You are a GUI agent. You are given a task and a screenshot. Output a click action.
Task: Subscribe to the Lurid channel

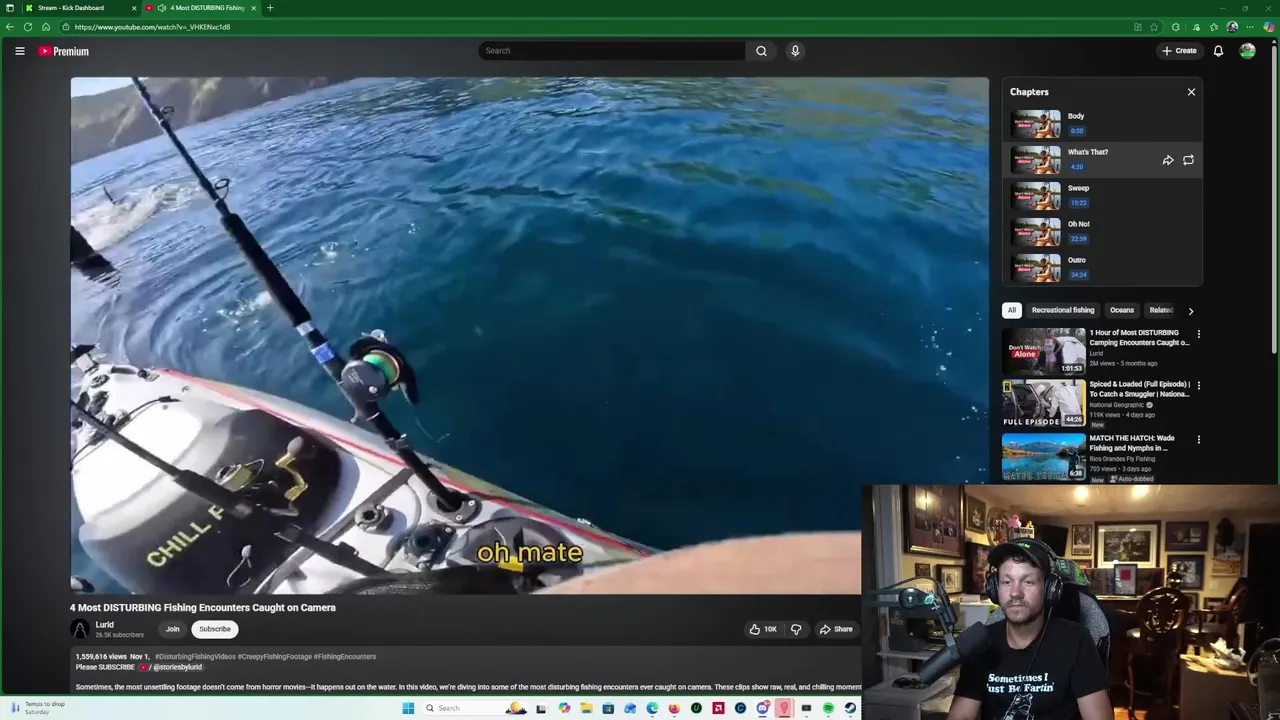pyautogui.click(x=214, y=629)
